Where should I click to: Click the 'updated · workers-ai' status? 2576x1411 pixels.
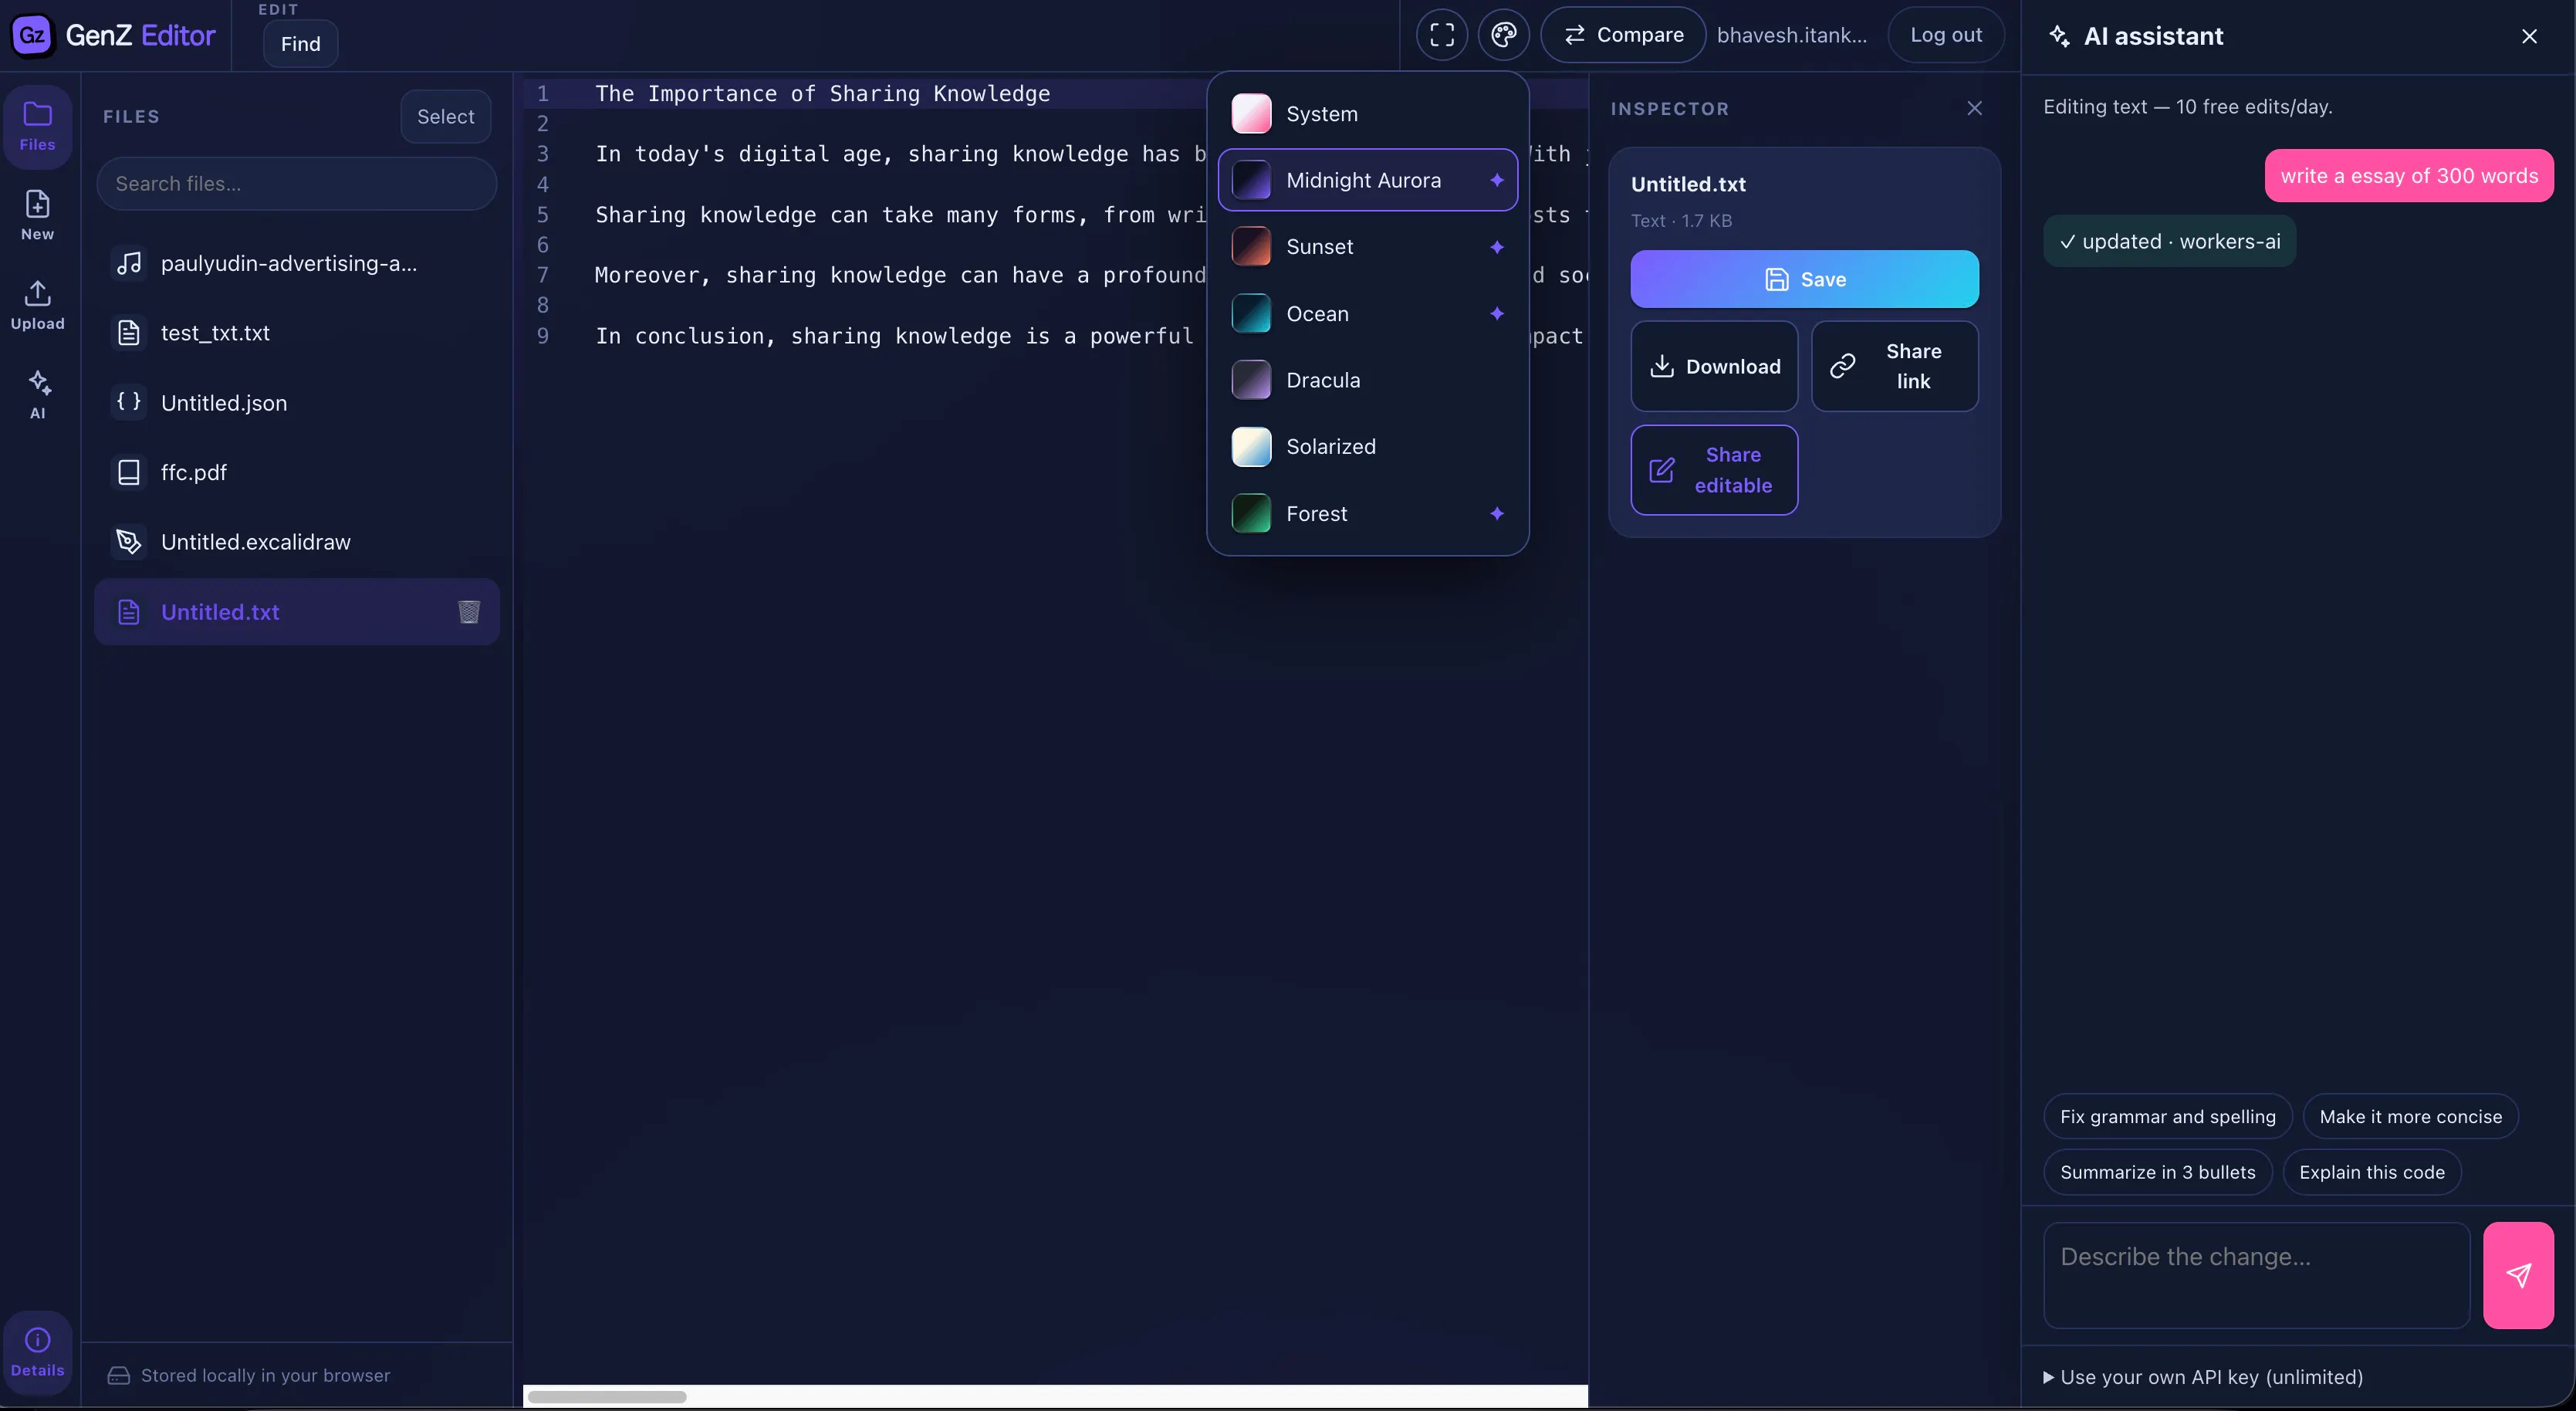coord(2169,241)
